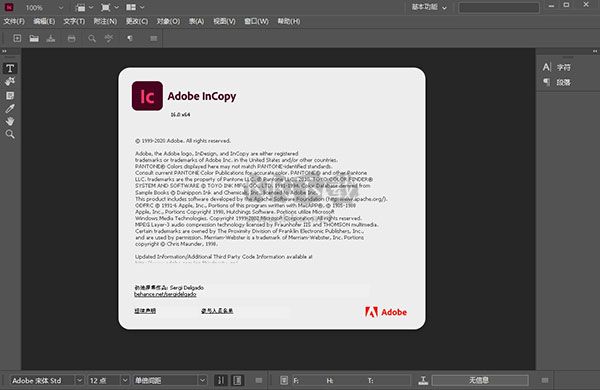Click the New document toolbar icon
Viewport: 600px width, 390px height.
pyautogui.click(x=17, y=38)
